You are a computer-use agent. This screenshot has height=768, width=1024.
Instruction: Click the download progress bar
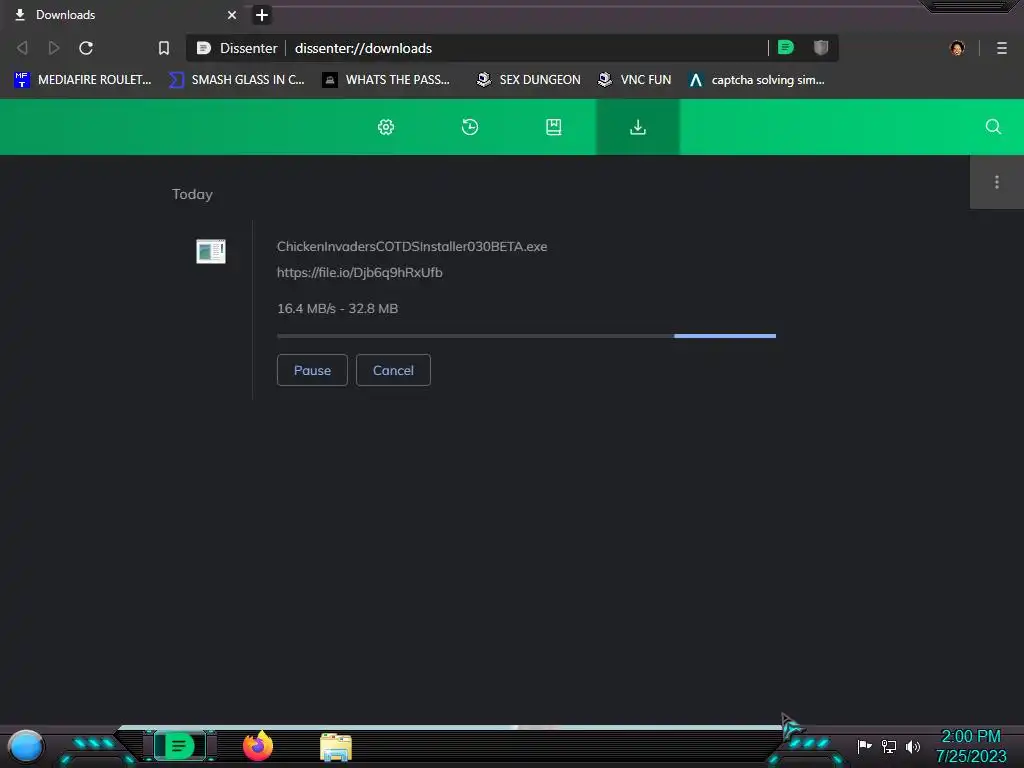[x=526, y=336]
